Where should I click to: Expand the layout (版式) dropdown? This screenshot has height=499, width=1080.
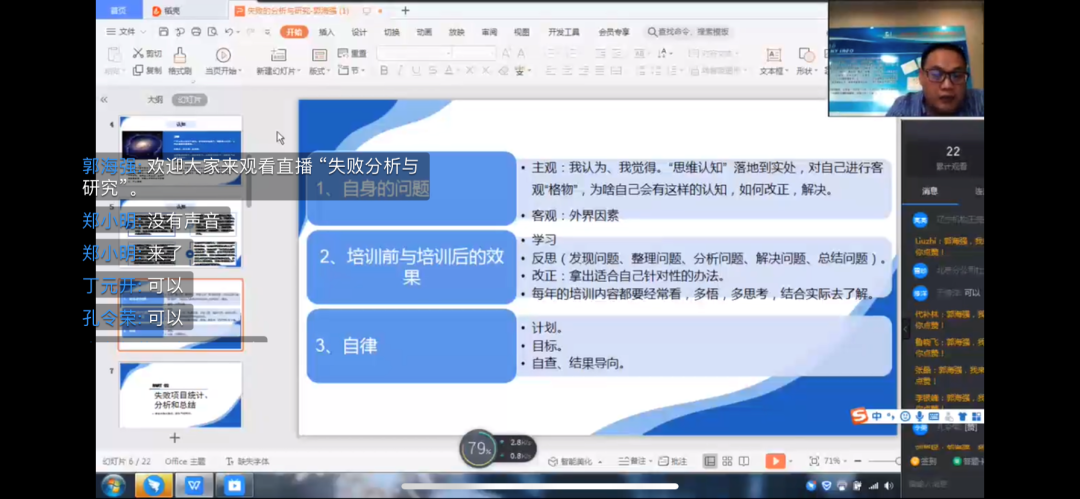pos(319,71)
